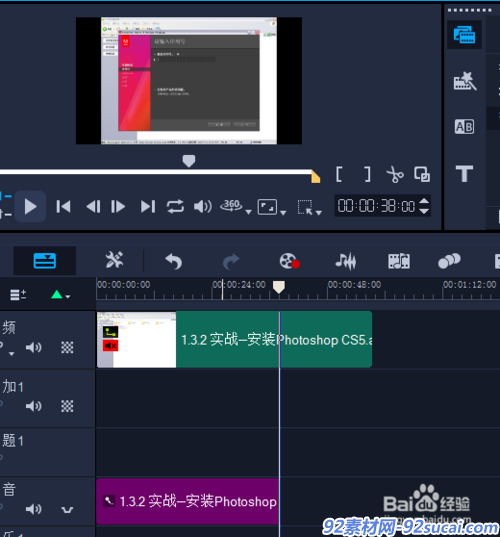Open the green triangle chapter dropdown
Screen dimensions: 500x537
[60, 295]
